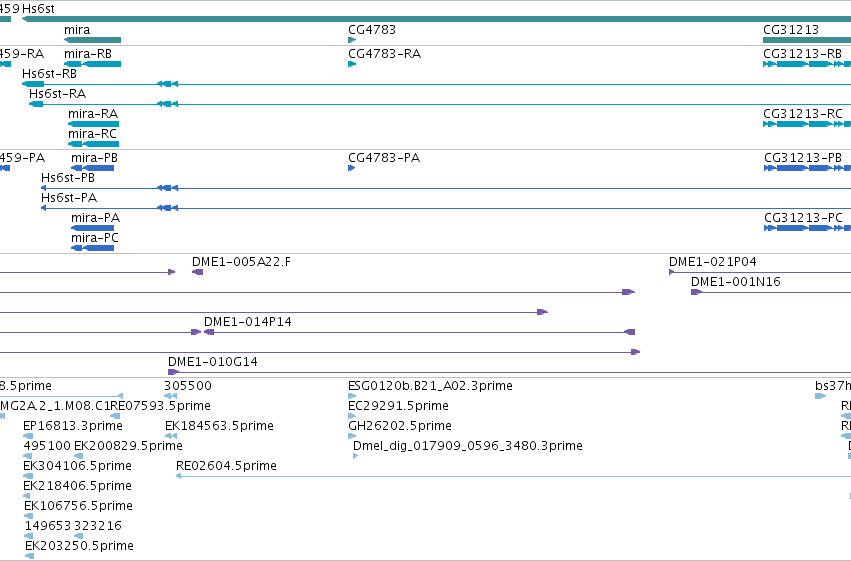Open the EK106756.5prime EST label

(x=78, y=506)
